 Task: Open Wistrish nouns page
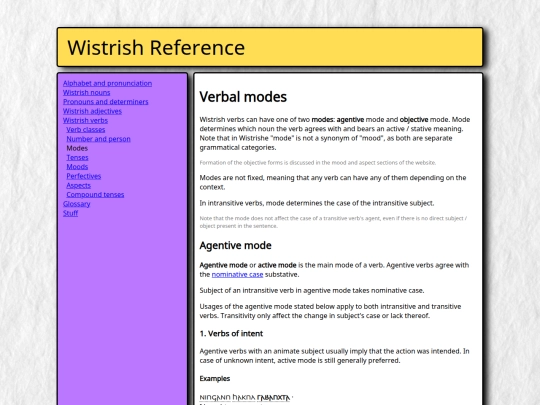pyautogui.click(x=86, y=93)
